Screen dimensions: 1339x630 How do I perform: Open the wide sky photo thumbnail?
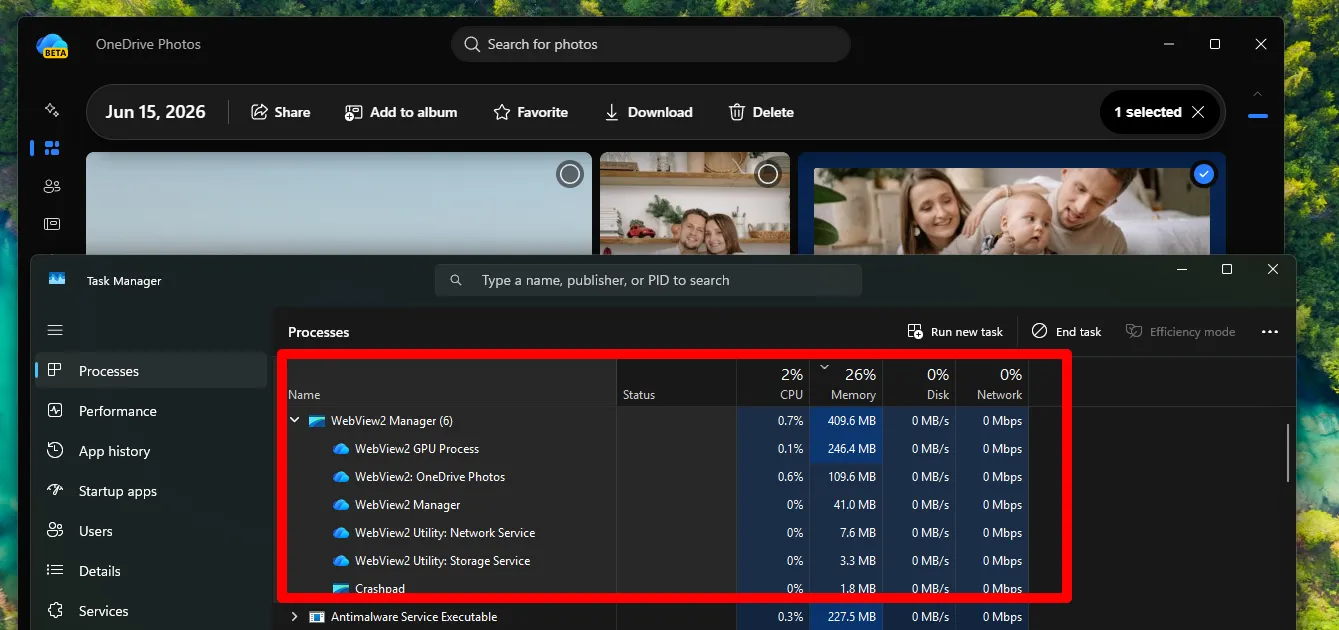(x=339, y=203)
